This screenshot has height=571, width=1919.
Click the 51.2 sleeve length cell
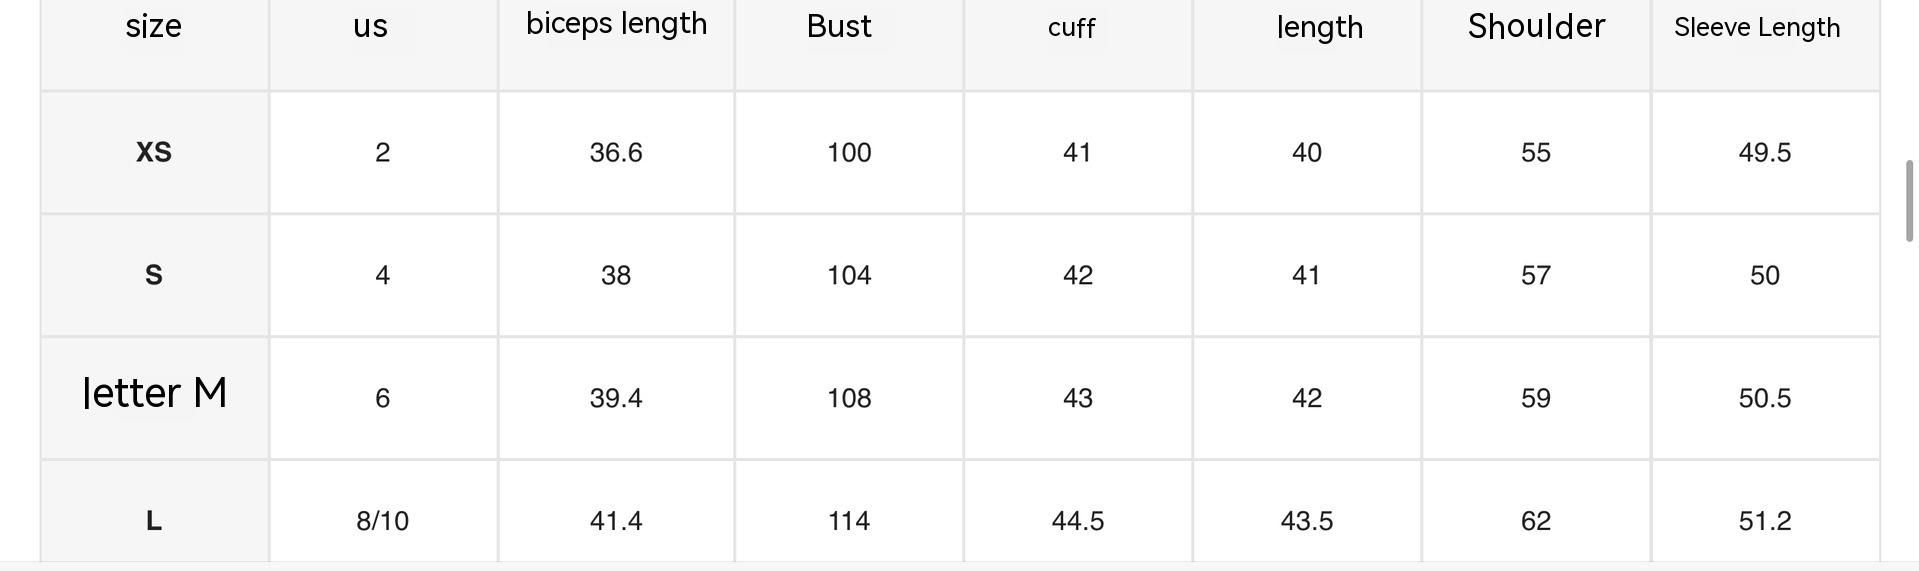pyautogui.click(x=1765, y=521)
